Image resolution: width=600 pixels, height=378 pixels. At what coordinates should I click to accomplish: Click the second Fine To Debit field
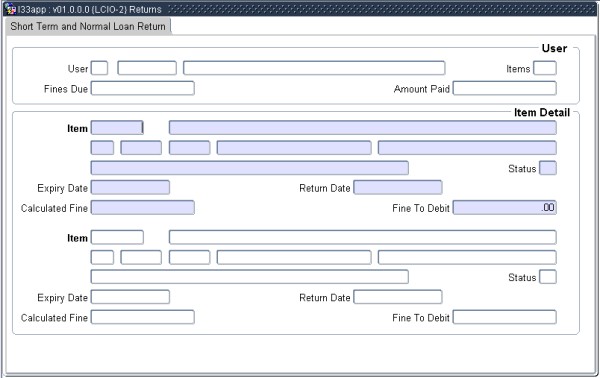[x=505, y=317]
